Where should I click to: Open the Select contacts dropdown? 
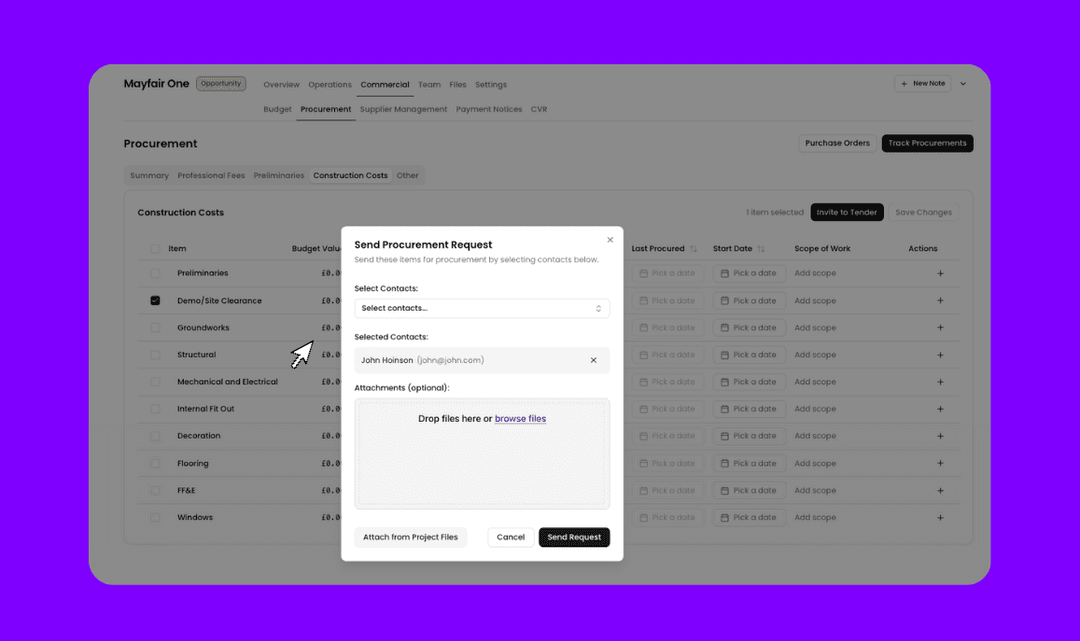(482, 308)
